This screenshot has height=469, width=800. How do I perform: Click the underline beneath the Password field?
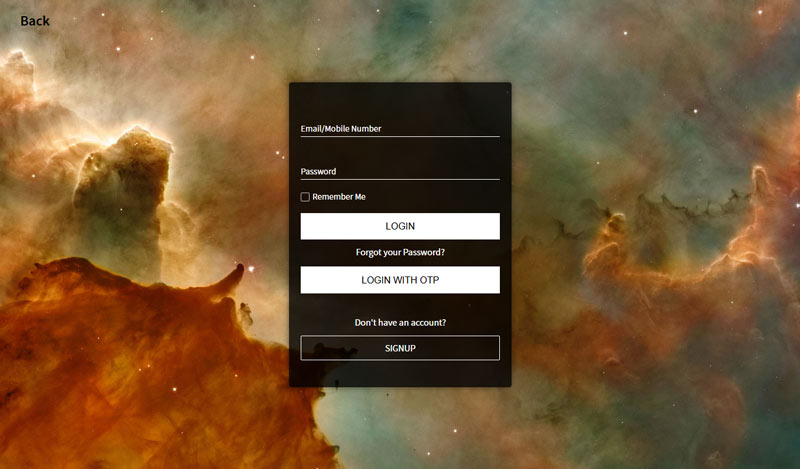click(400, 179)
